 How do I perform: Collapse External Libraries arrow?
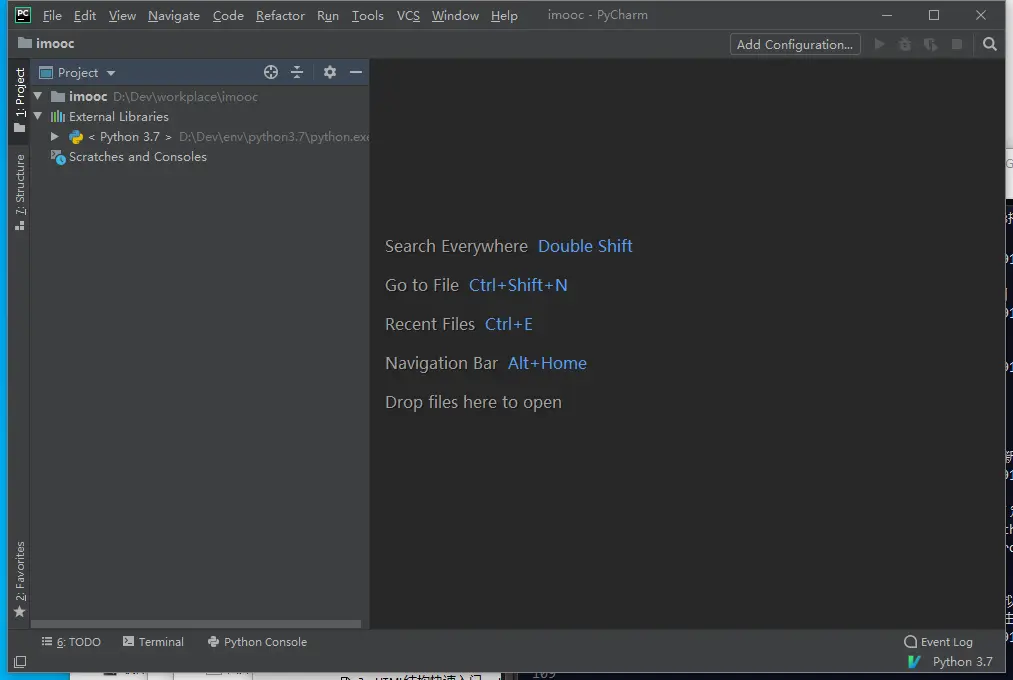[37, 116]
